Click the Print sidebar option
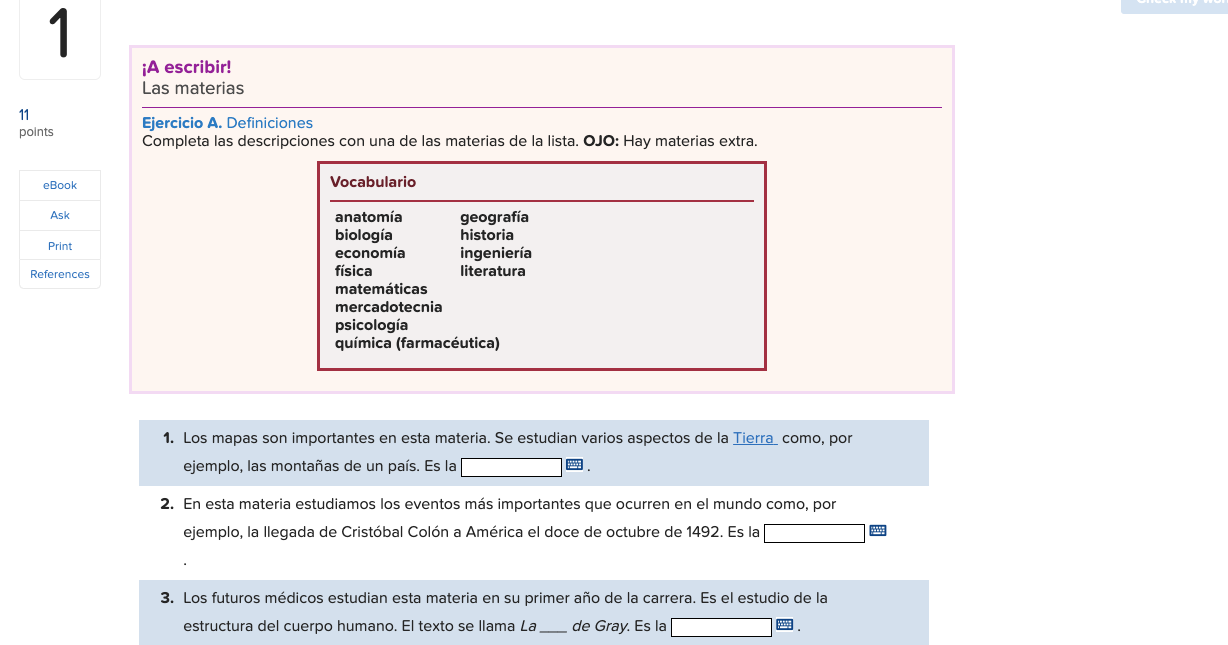 tap(59, 245)
